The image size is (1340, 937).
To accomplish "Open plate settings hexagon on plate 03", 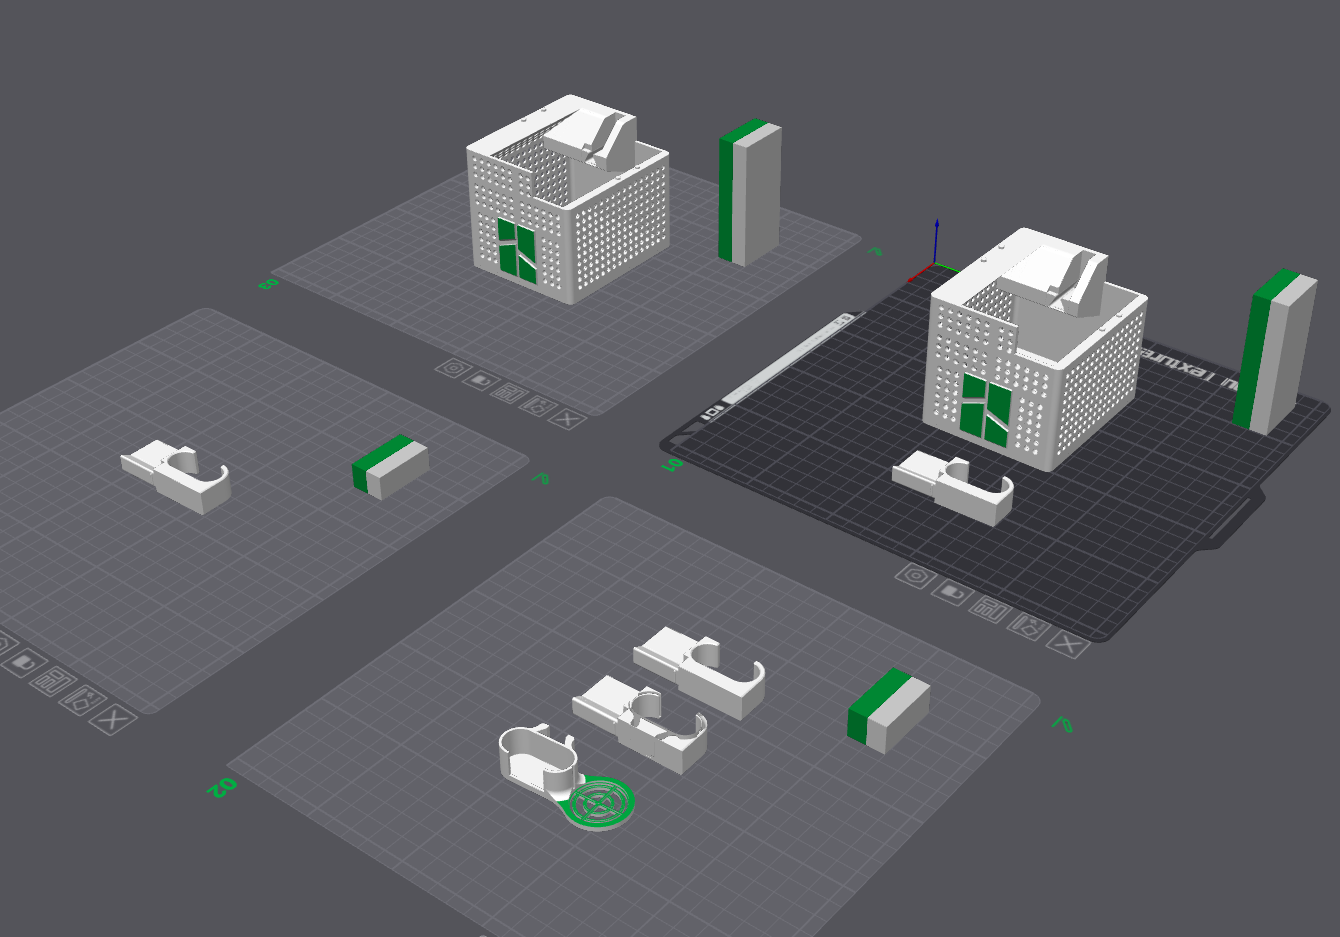I will 453,369.
